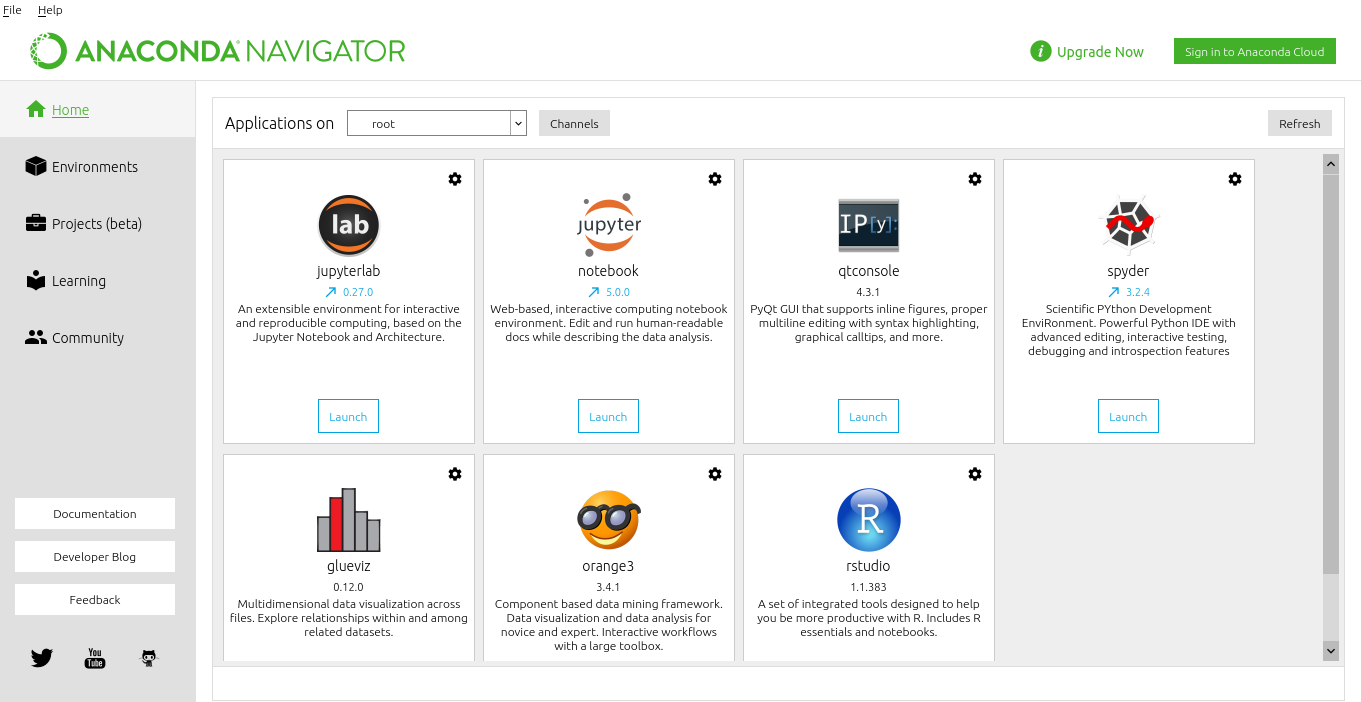1361x702 pixels.
Task: Click the 'Applications on' label
Action: tap(280, 123)
